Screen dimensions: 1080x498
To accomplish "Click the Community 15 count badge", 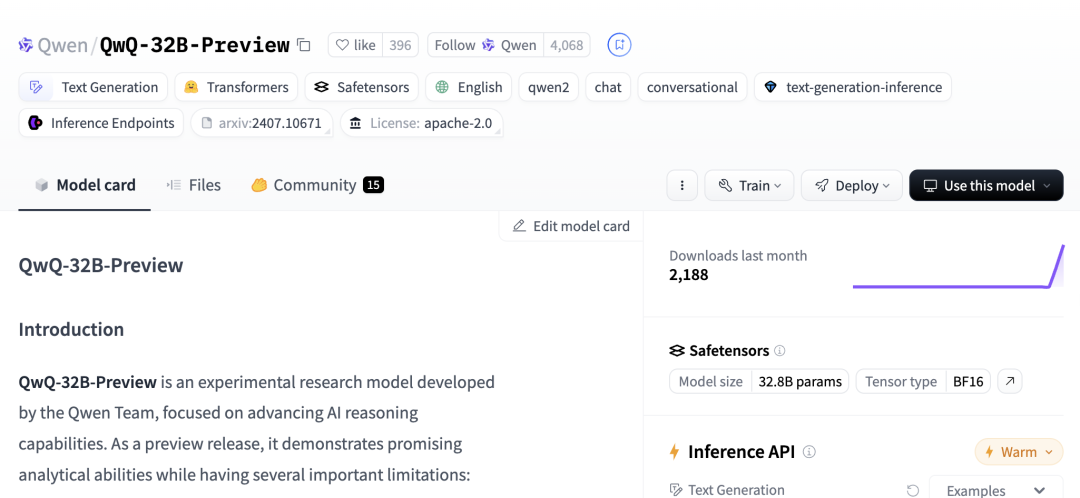I will point(373,185).
